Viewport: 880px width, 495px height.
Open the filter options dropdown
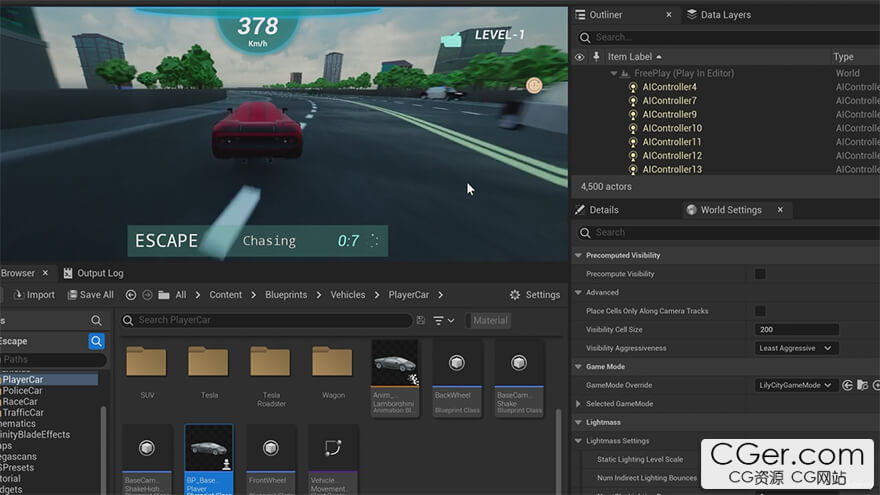443,320
